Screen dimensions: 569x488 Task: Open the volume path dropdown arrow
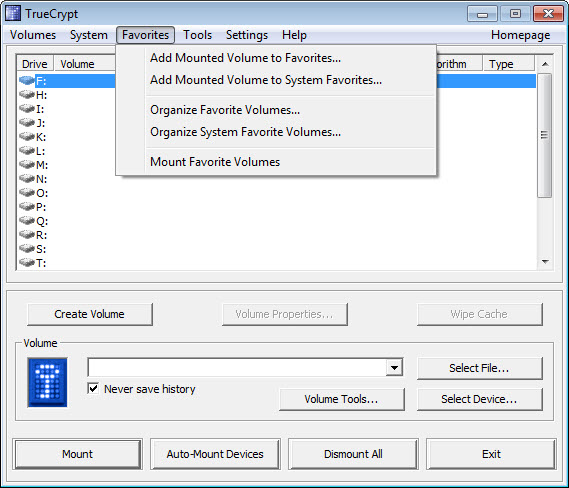pyautogui.click(x=394, y=368)
